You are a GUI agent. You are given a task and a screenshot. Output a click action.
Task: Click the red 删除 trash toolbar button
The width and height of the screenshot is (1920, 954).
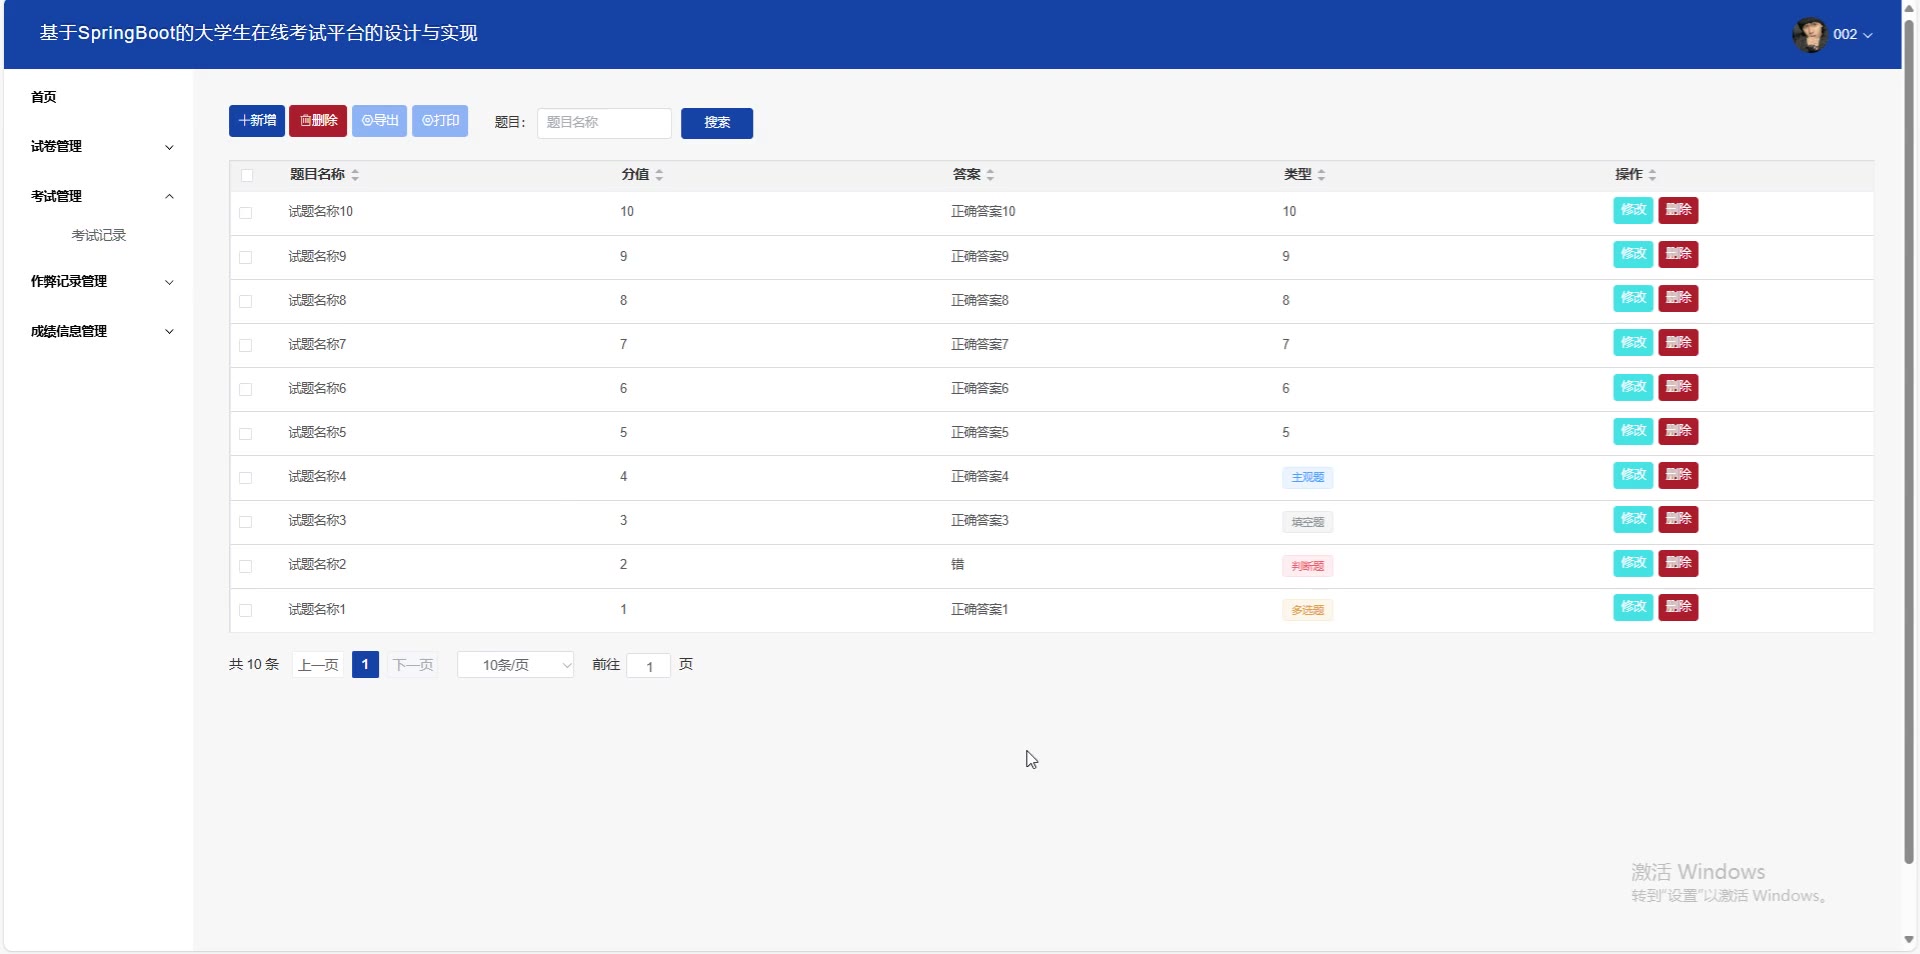(x=318, y=121)
